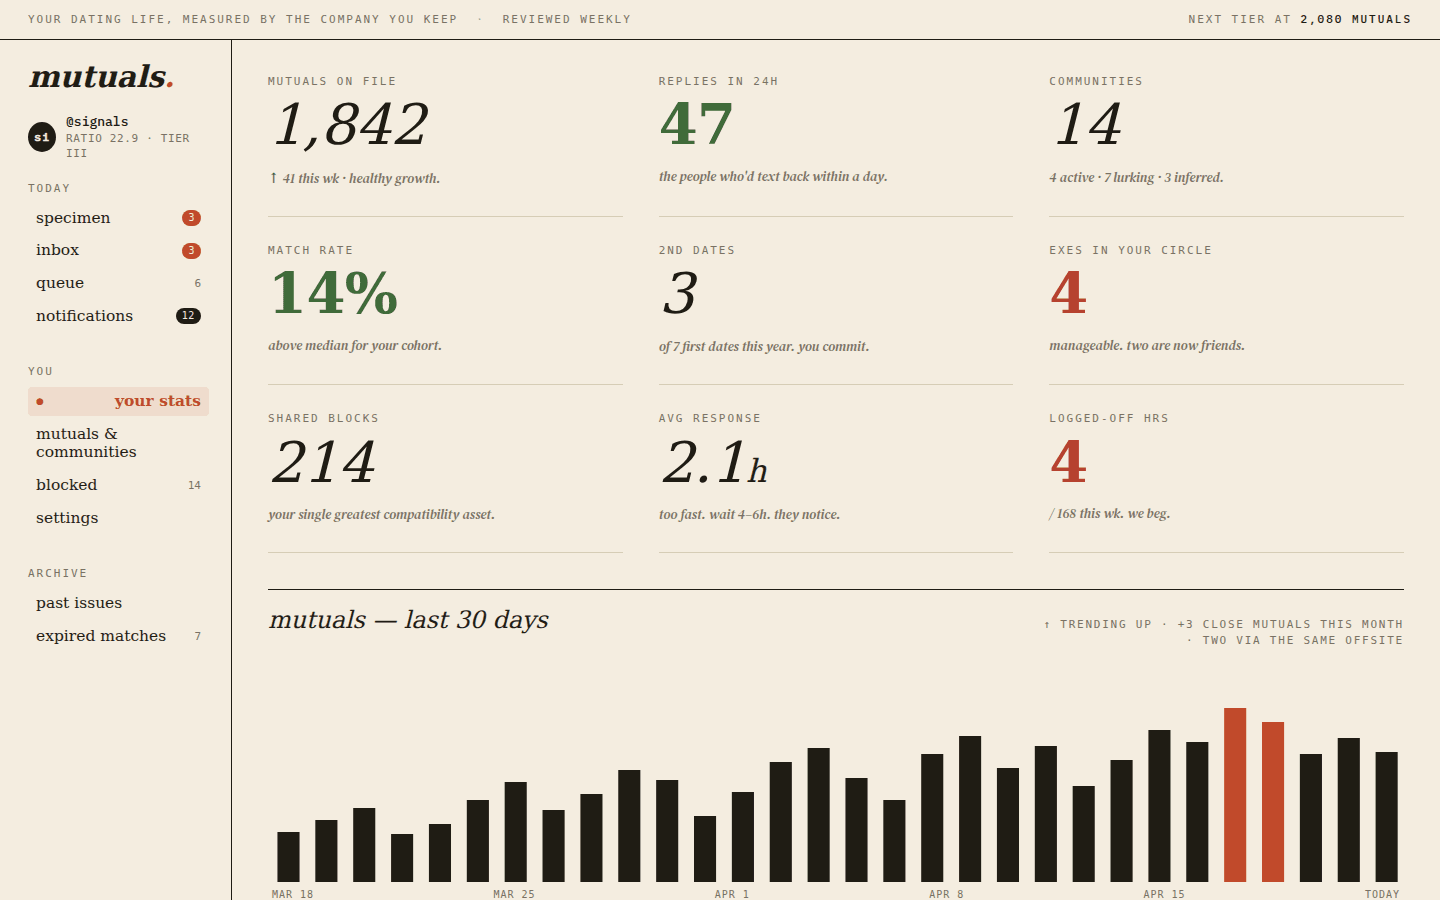Viewport: 1440px width, 900px height.
Task: Click 'mutuals — last 30 days' heading
Action: [409, 620]
